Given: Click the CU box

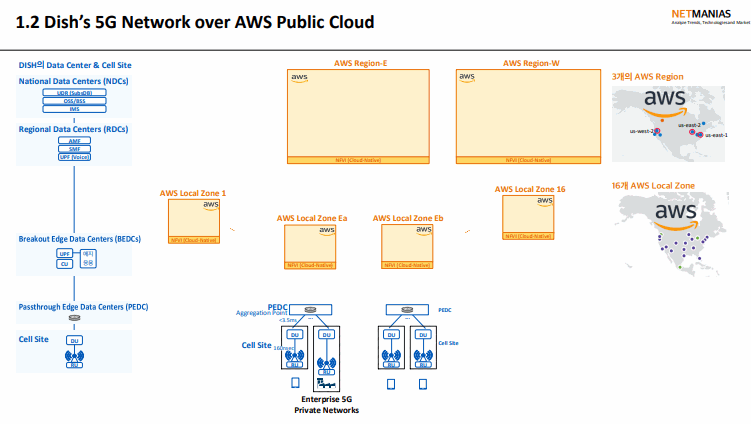Looking at the screenshot, I should (x=65, y=264).
